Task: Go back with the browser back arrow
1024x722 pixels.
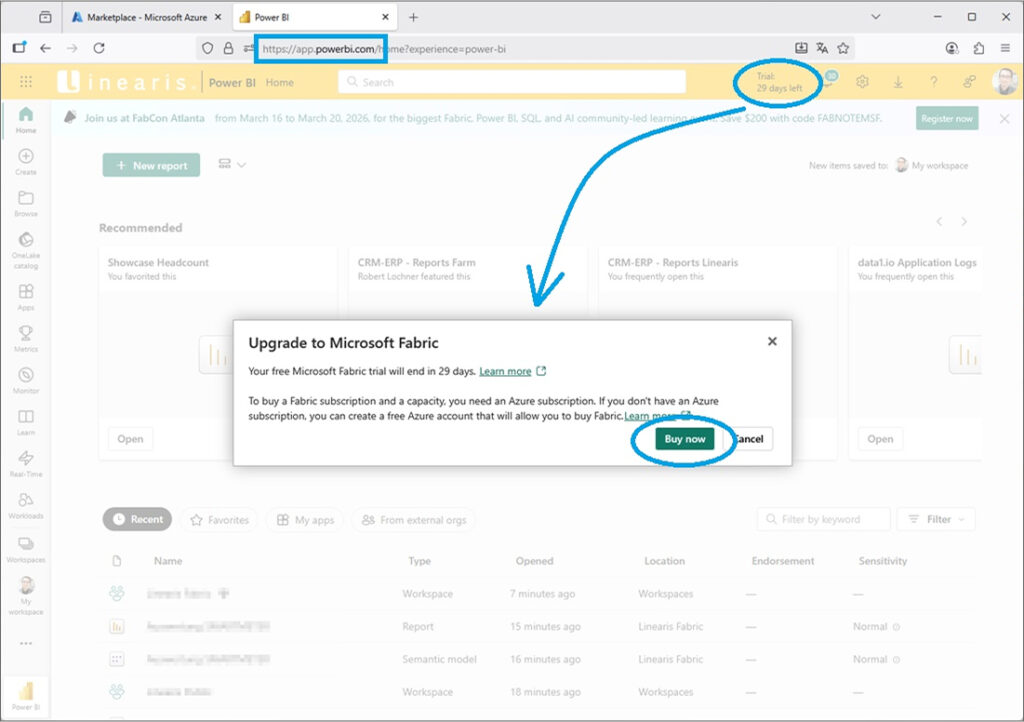Action: click(x=45, y=48)
